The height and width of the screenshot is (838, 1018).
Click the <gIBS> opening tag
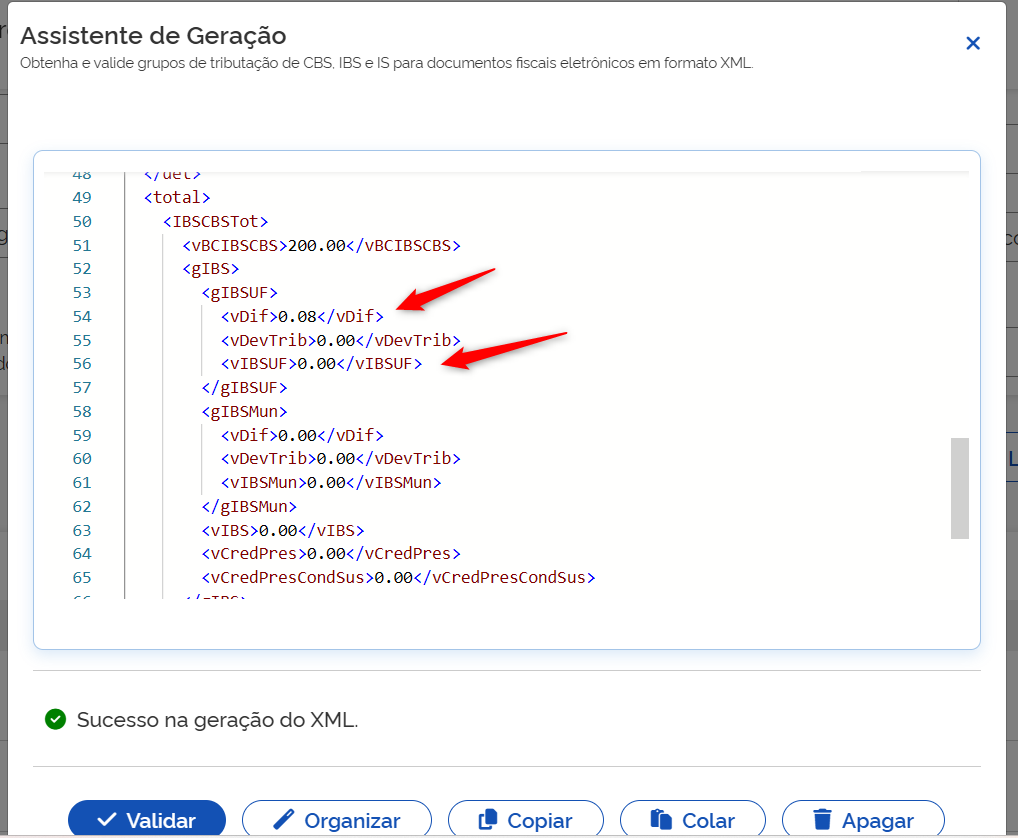point(211,269)
